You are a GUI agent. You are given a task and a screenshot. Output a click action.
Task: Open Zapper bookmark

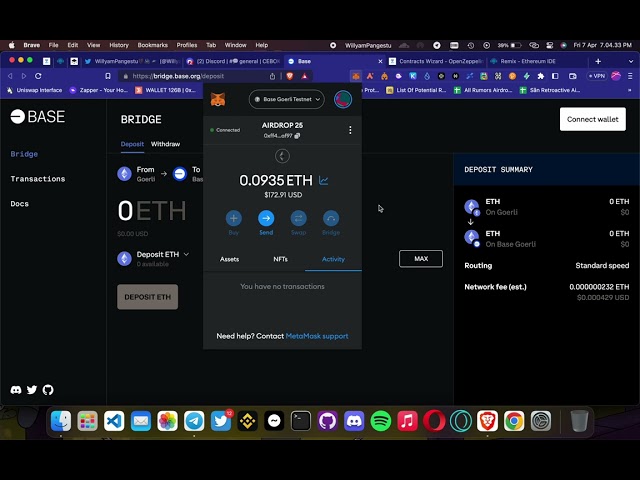point(99,90)
